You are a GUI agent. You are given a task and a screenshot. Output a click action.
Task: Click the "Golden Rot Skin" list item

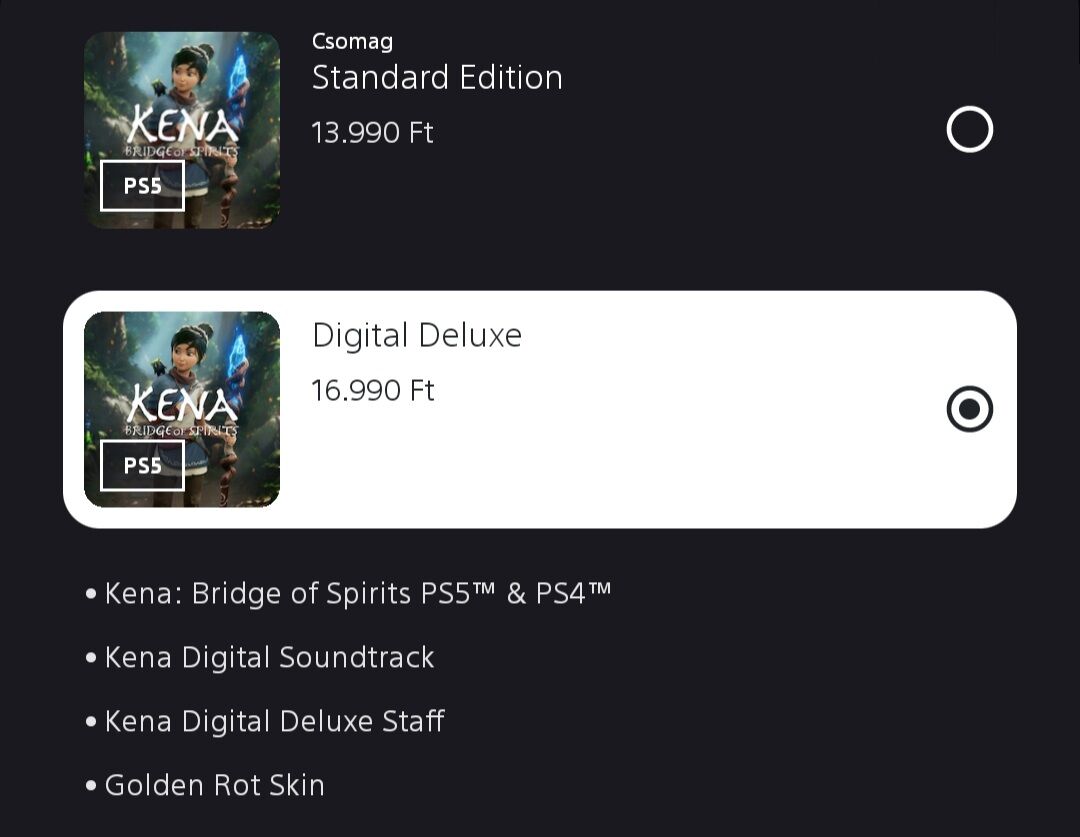coord(214,785)
